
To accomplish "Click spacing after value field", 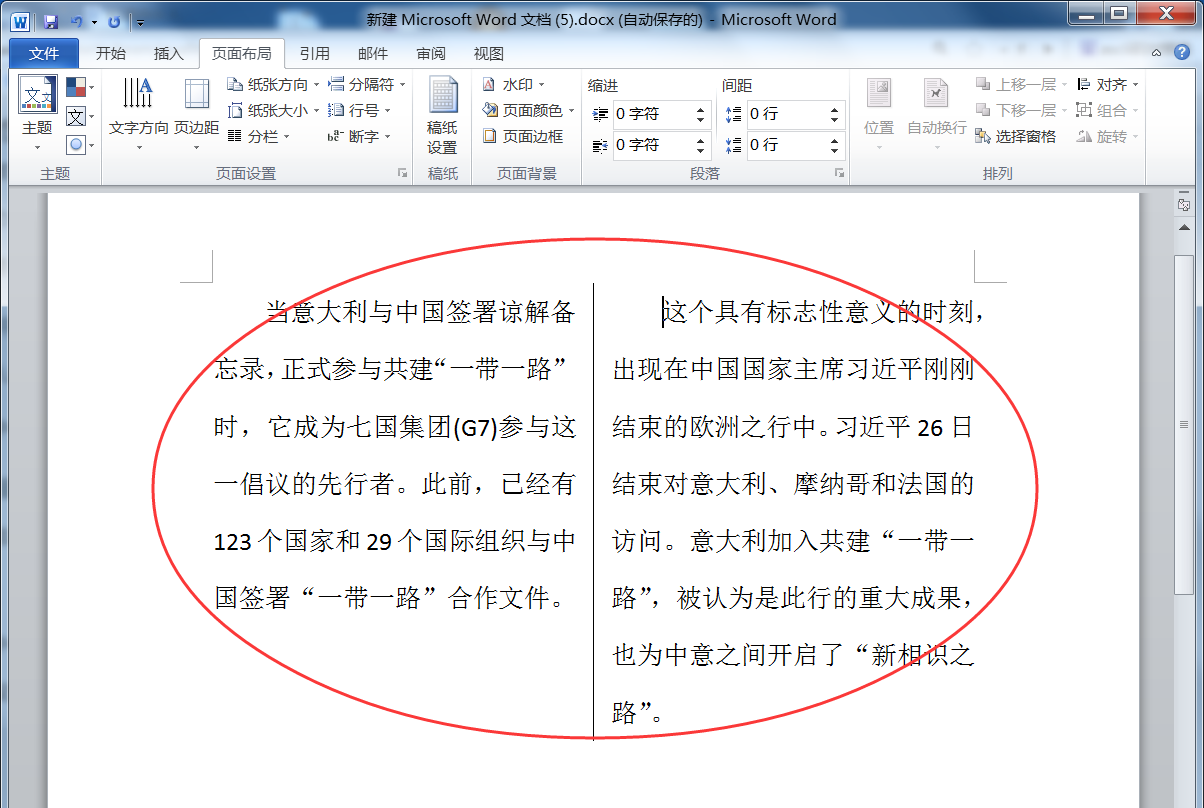I will (785, 146).
